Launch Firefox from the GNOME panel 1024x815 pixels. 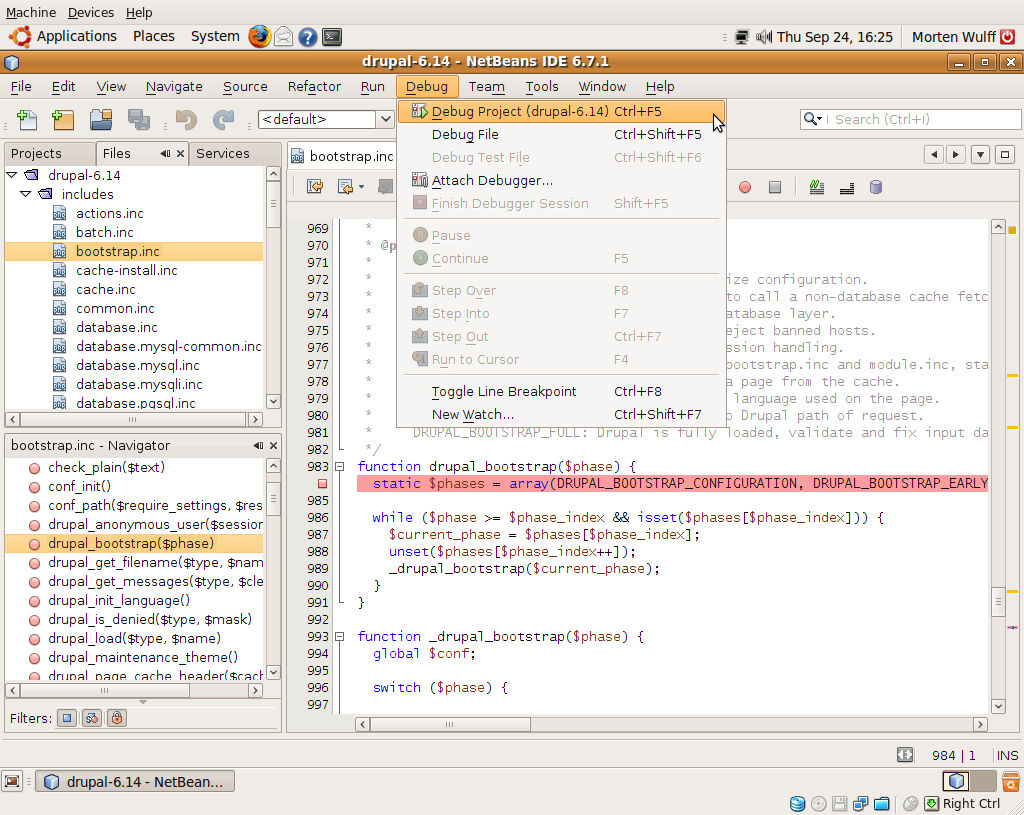(x=259, y=37)
